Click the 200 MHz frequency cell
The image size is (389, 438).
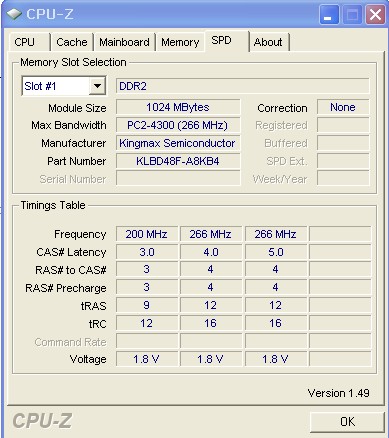coord(147,234)
